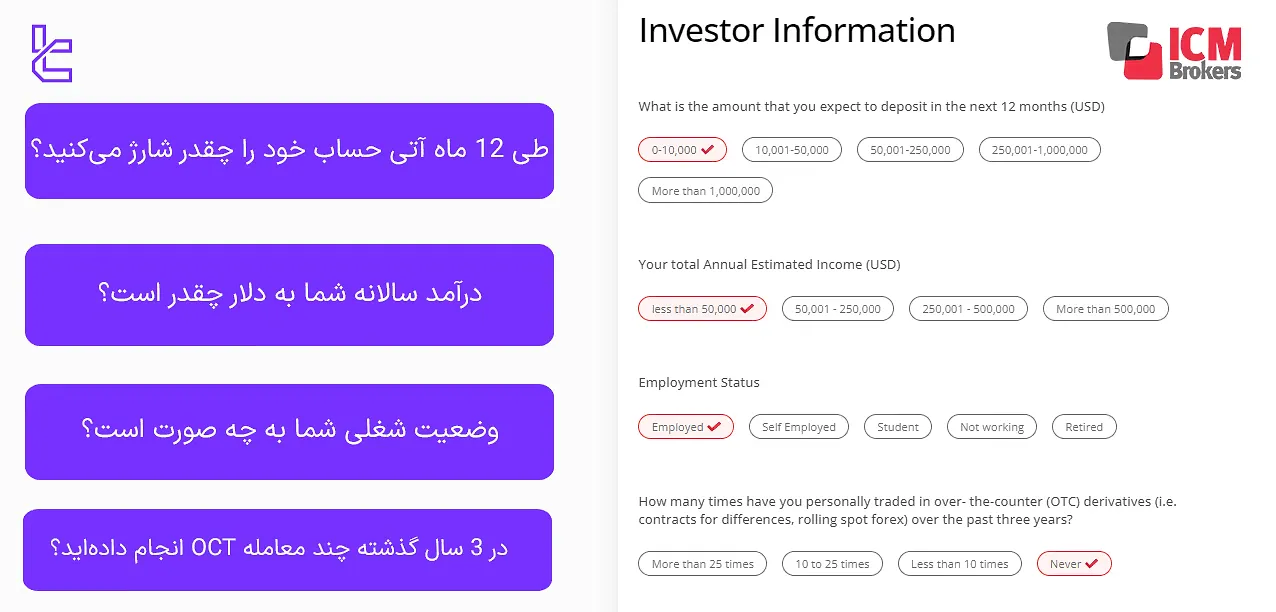Mark Retired under Employment Status
This screenshot has width=1276, height=612.
pos(1084,426)
